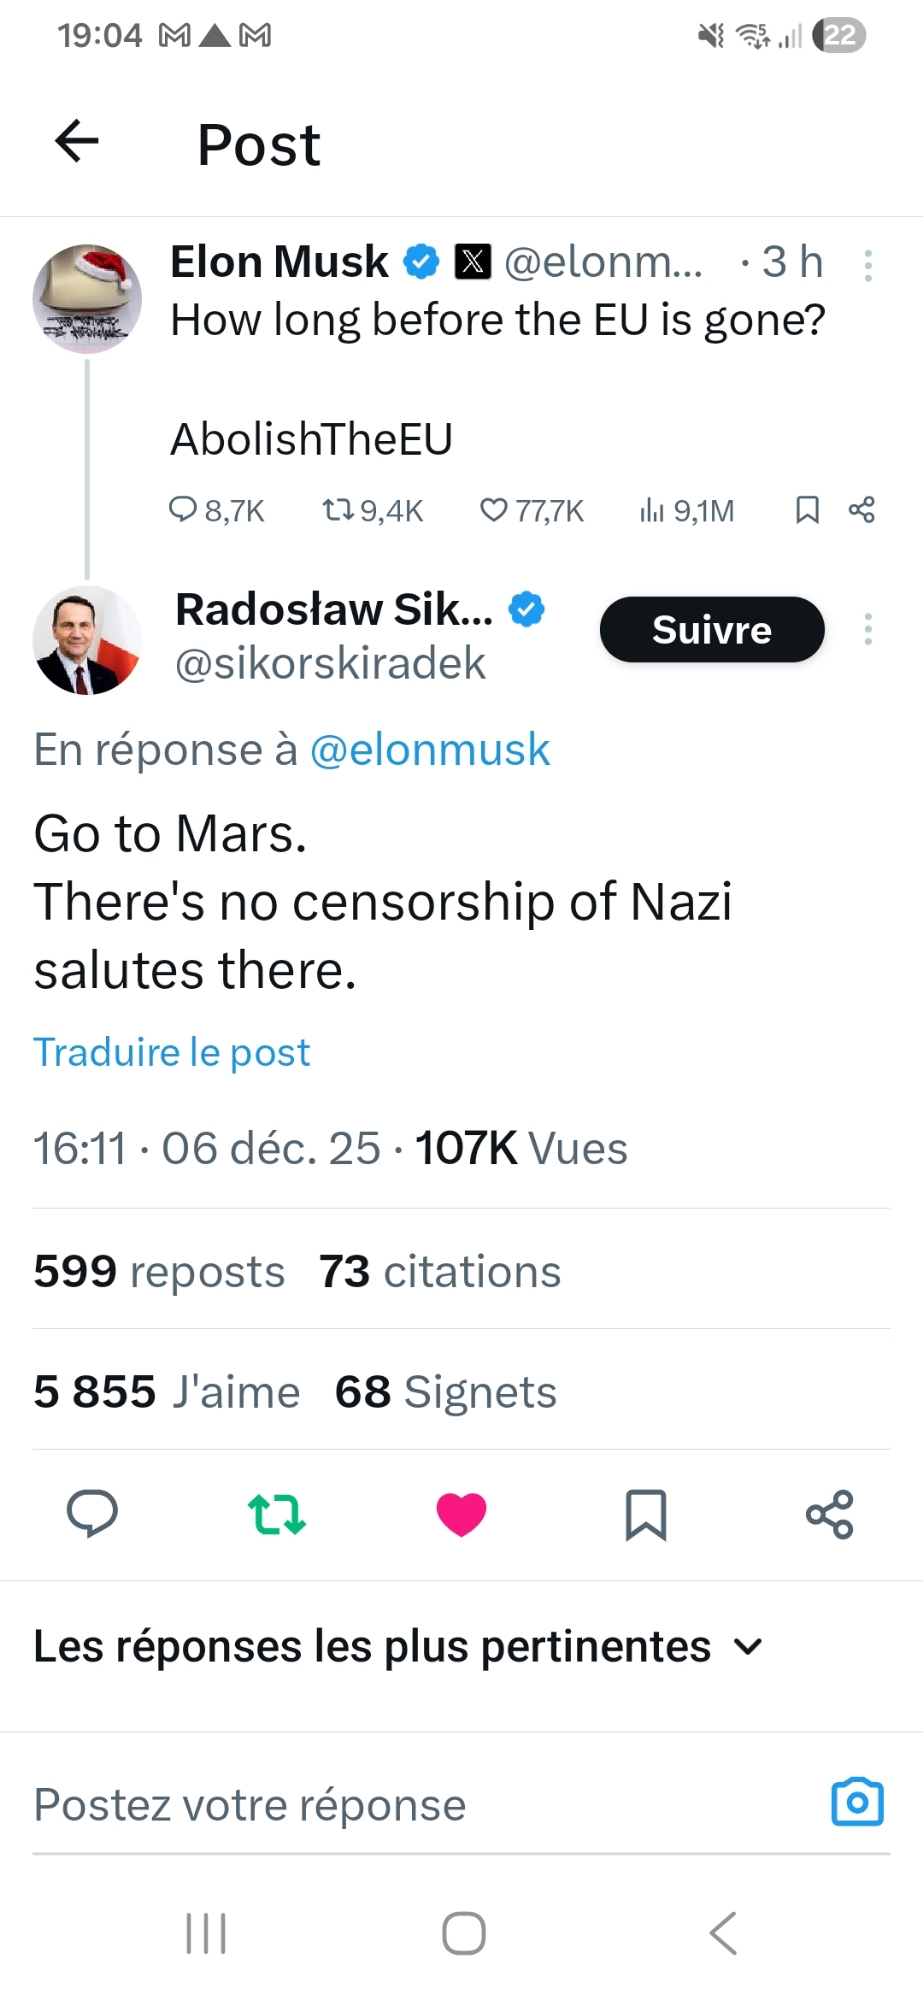Share Sikorski's reply post
The height and width of the screenshot is (2000, 923).
(830, 1514)
